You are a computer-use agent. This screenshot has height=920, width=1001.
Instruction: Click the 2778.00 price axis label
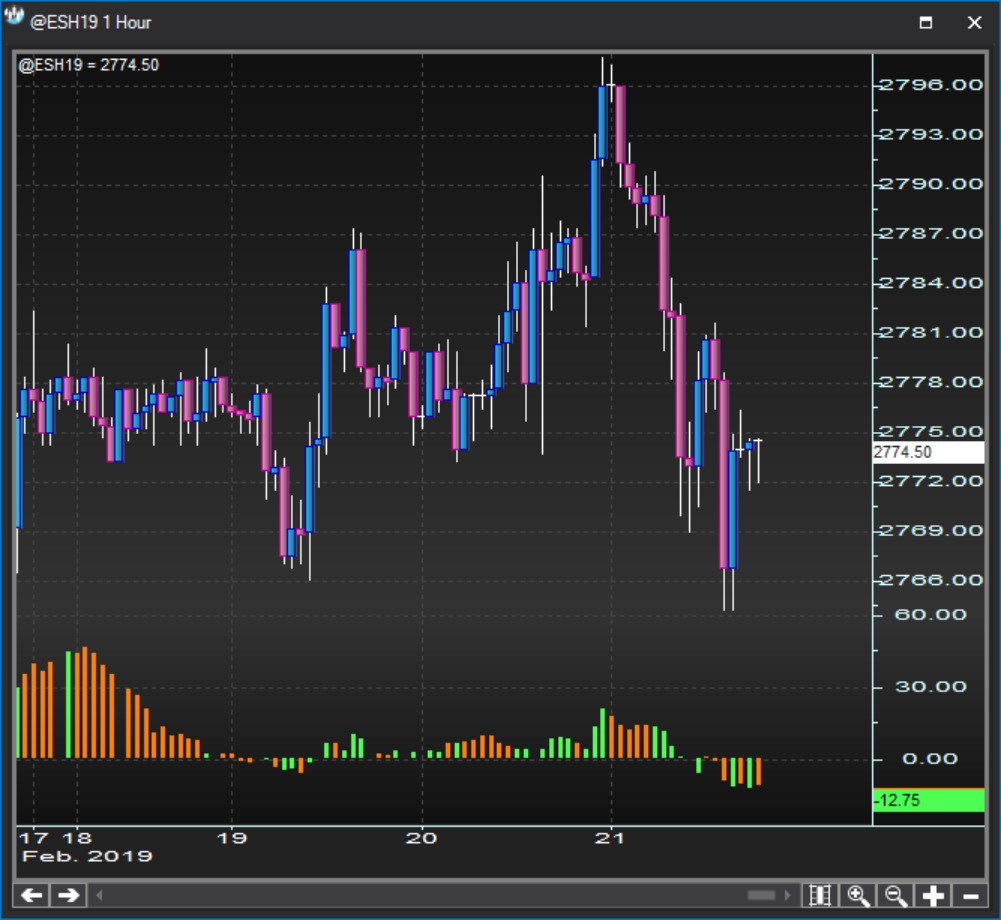click(x=931, y=382)
